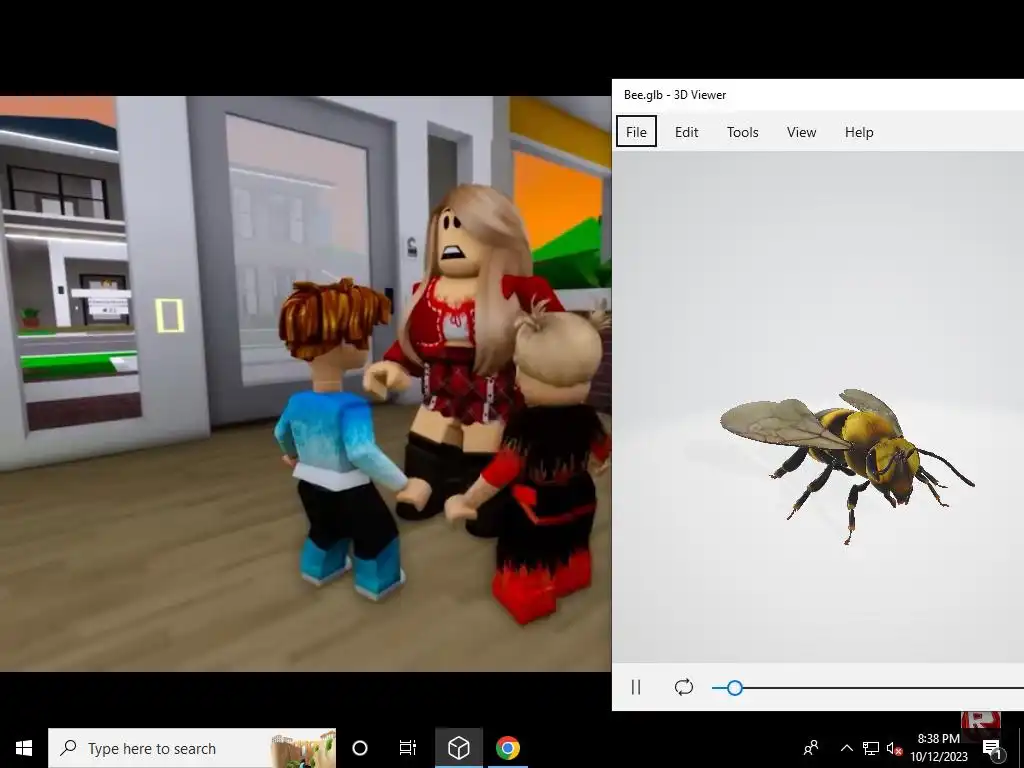The image size is (1024, 768).
Task: Click the bee 3D model in the viewport
Action: click(848, 459)
